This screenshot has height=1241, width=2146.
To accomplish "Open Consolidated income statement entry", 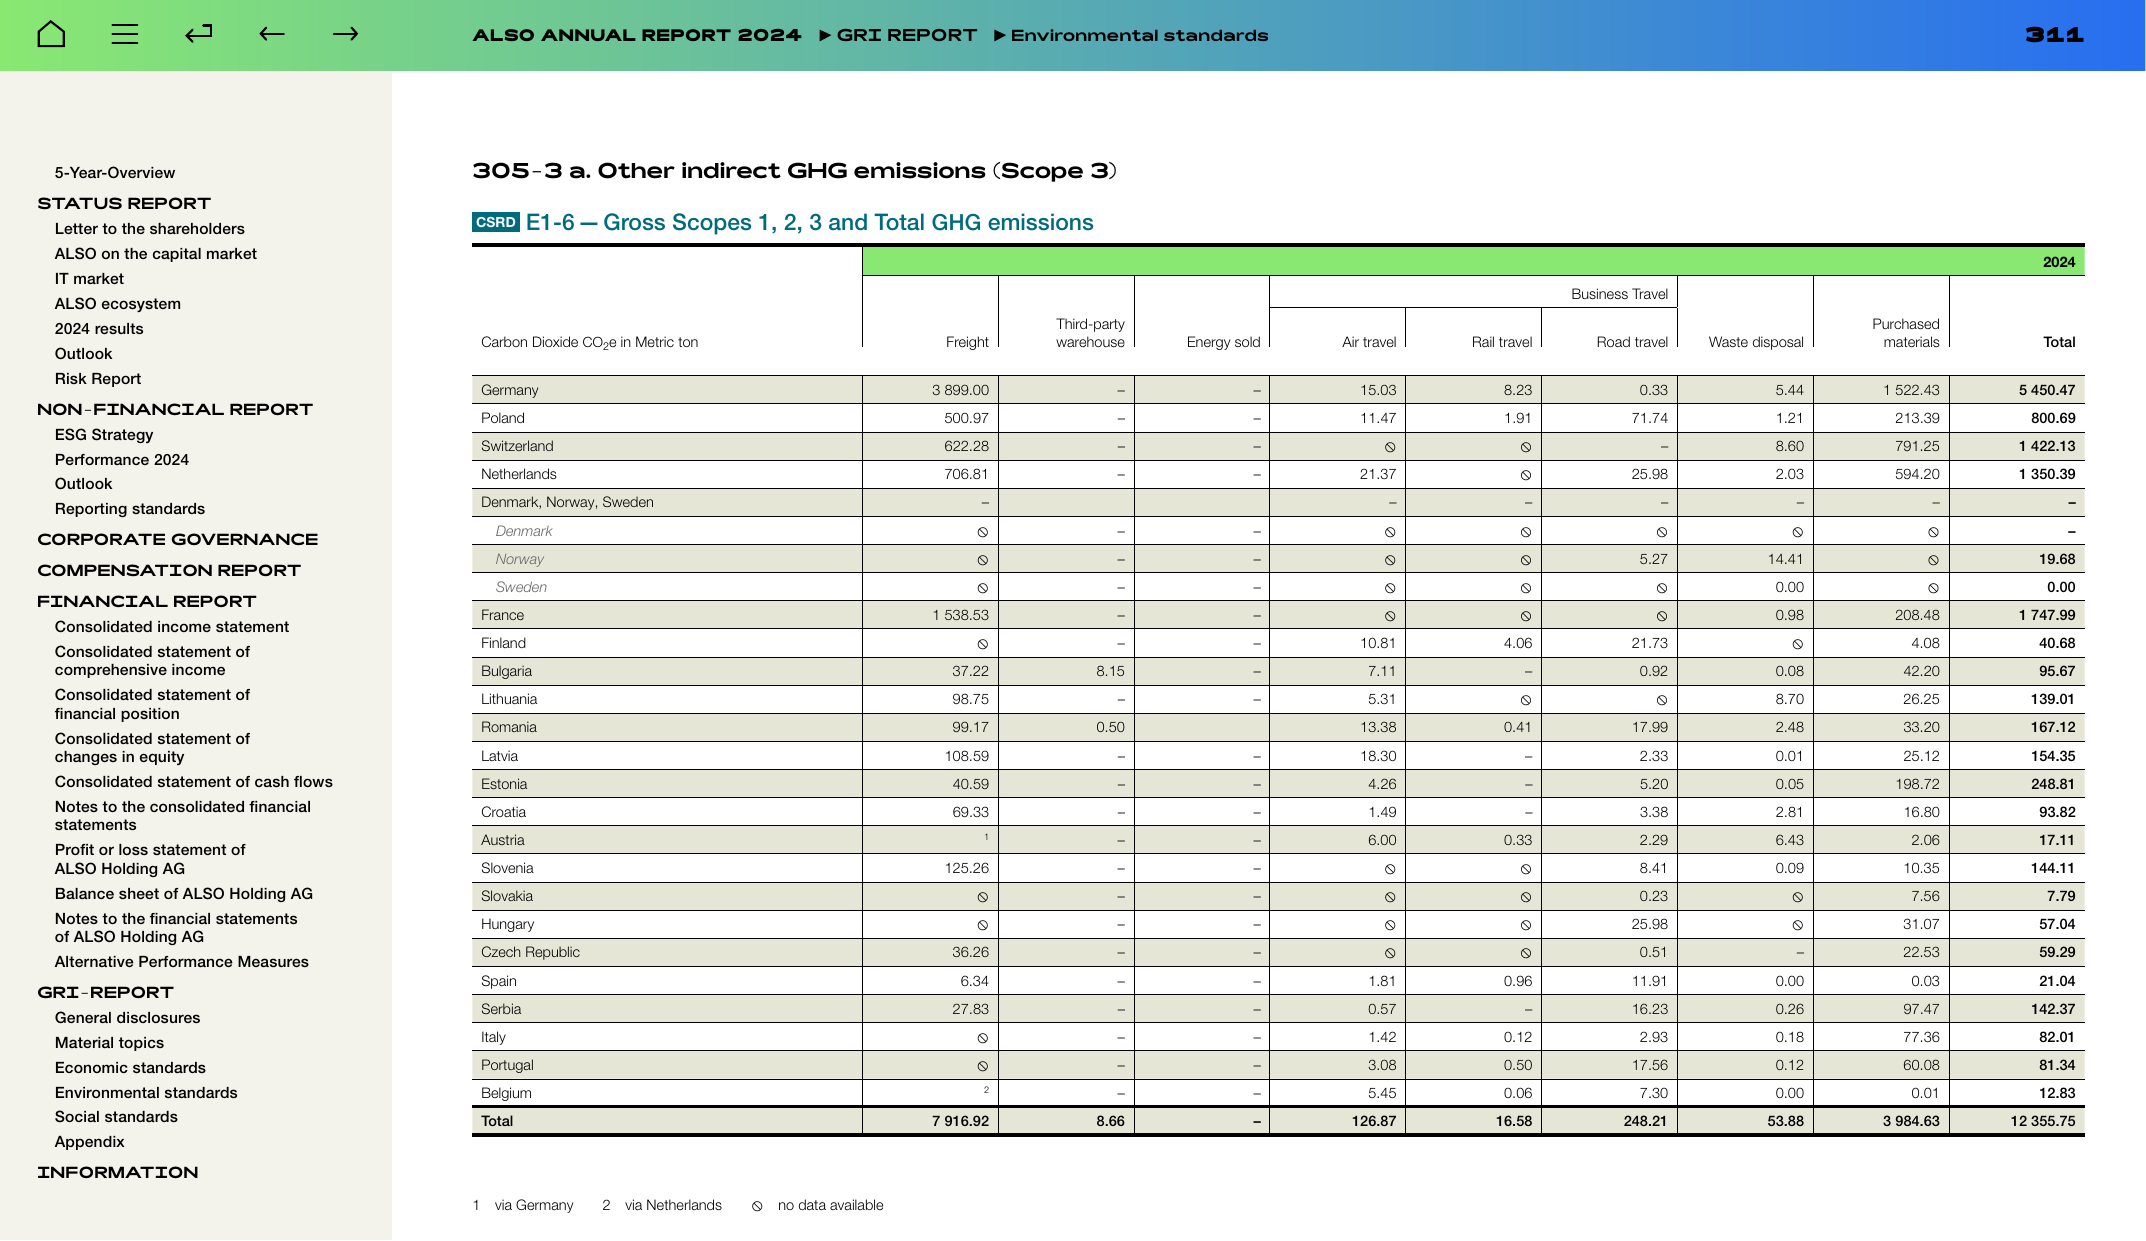I will (172, 627).
